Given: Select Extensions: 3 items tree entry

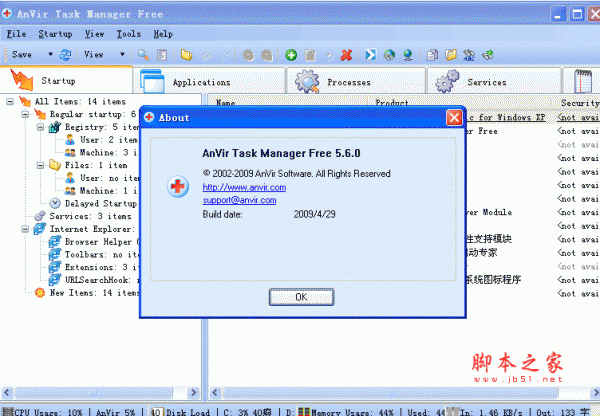Looking at the screenshot, I should click(x=101, y=267).
